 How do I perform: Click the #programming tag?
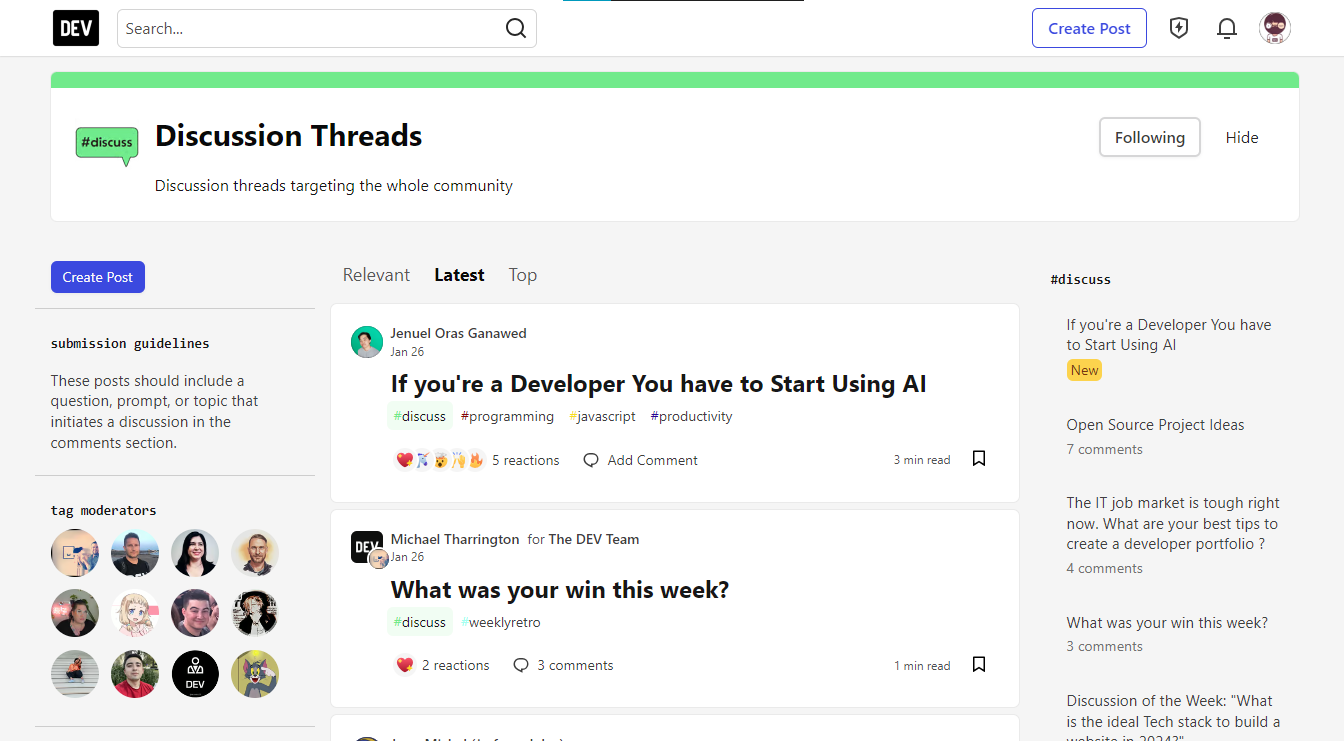pyautogui.click(x=507, y=416)
